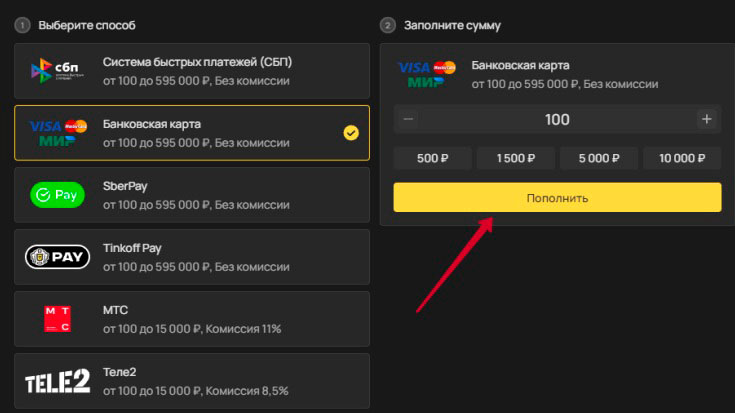
Task: Click the Tinkoff Pay logo badge
Action: tap(57, 256)
